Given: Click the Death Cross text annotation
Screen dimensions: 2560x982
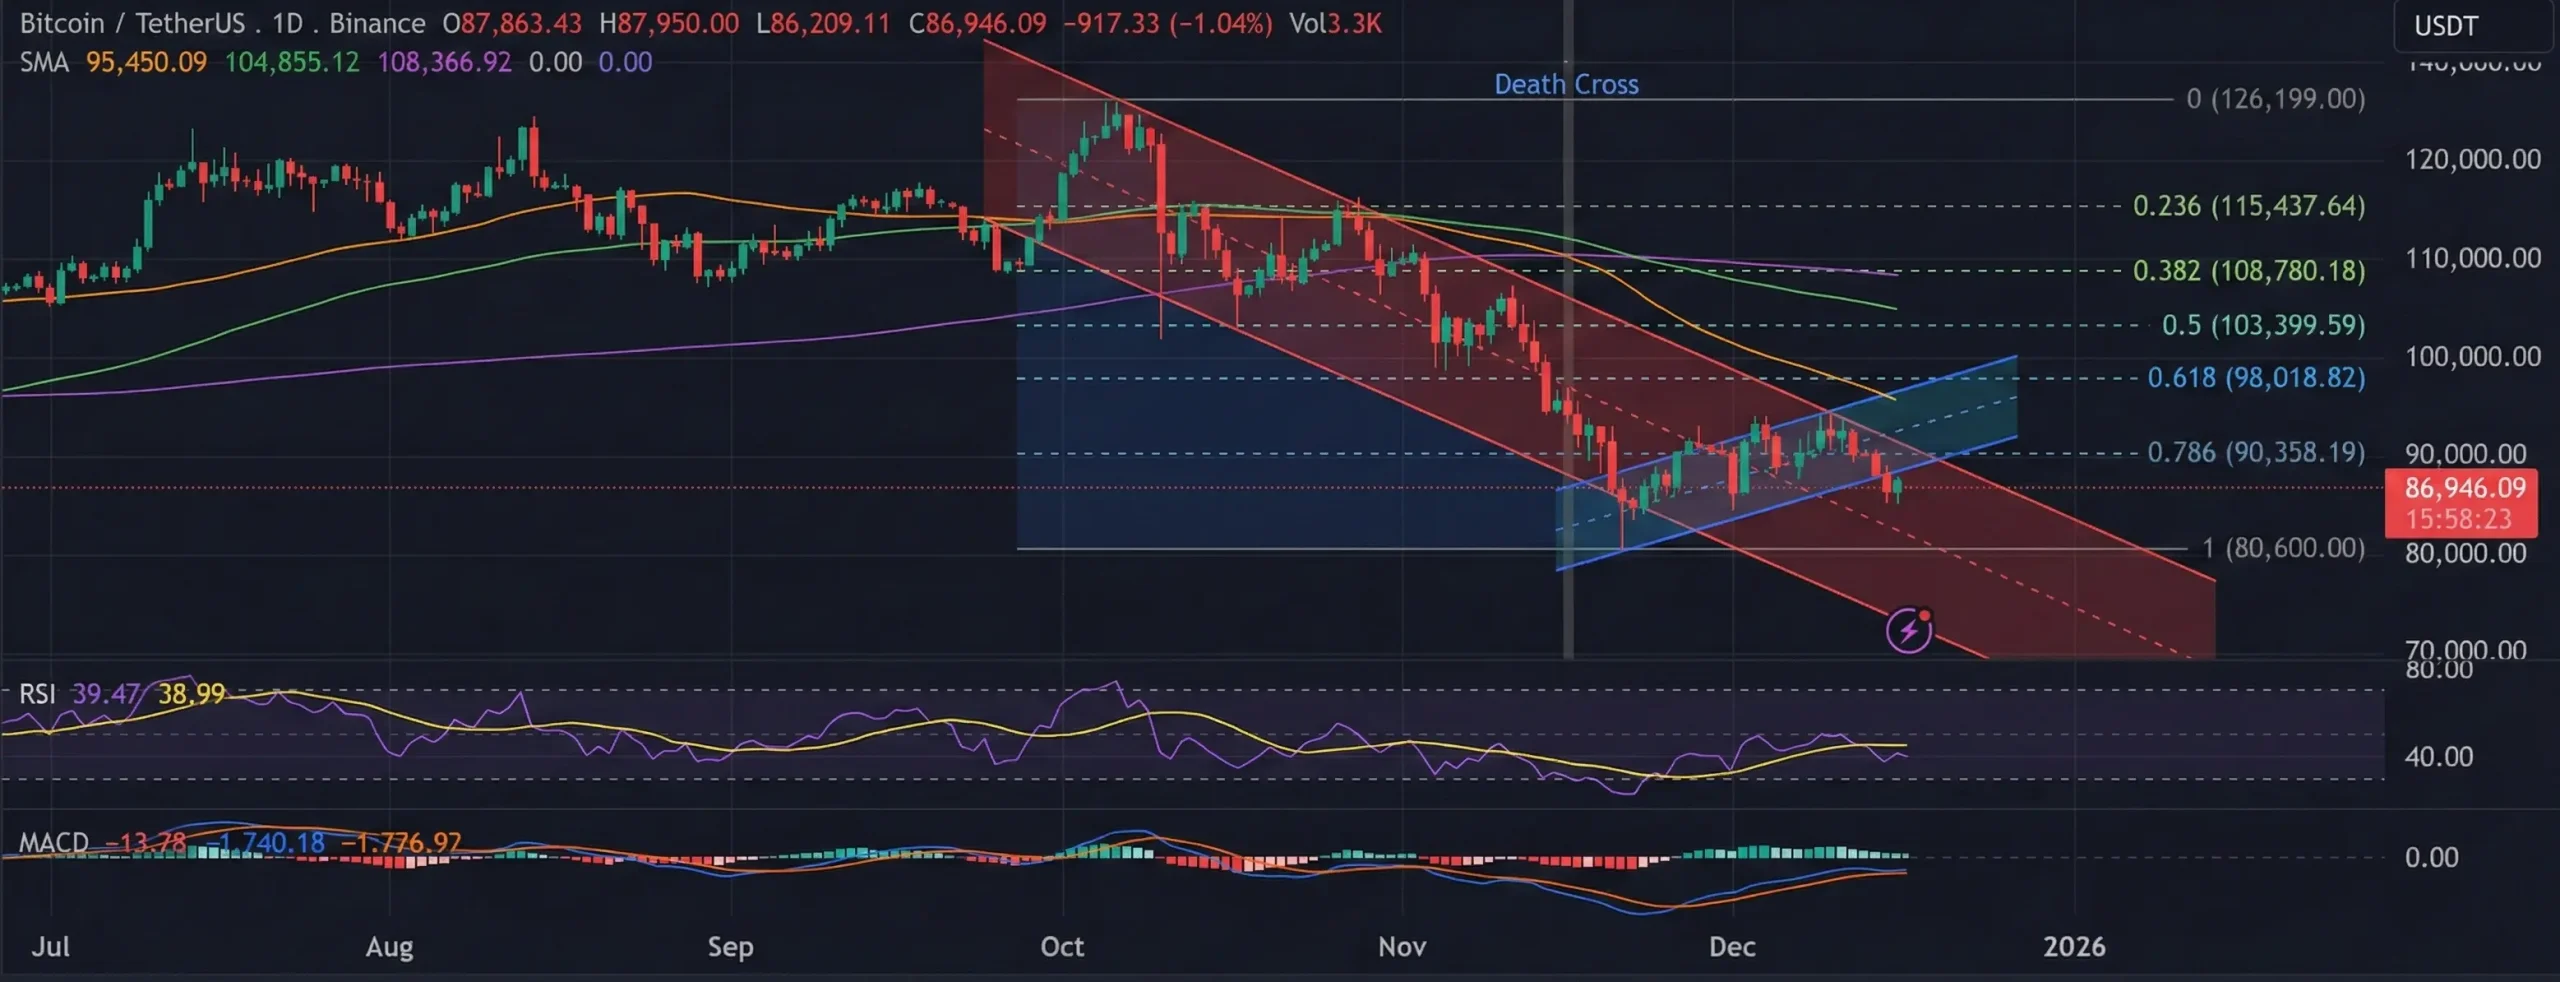Looking at the screenshot, I should tap(1566, 85).
